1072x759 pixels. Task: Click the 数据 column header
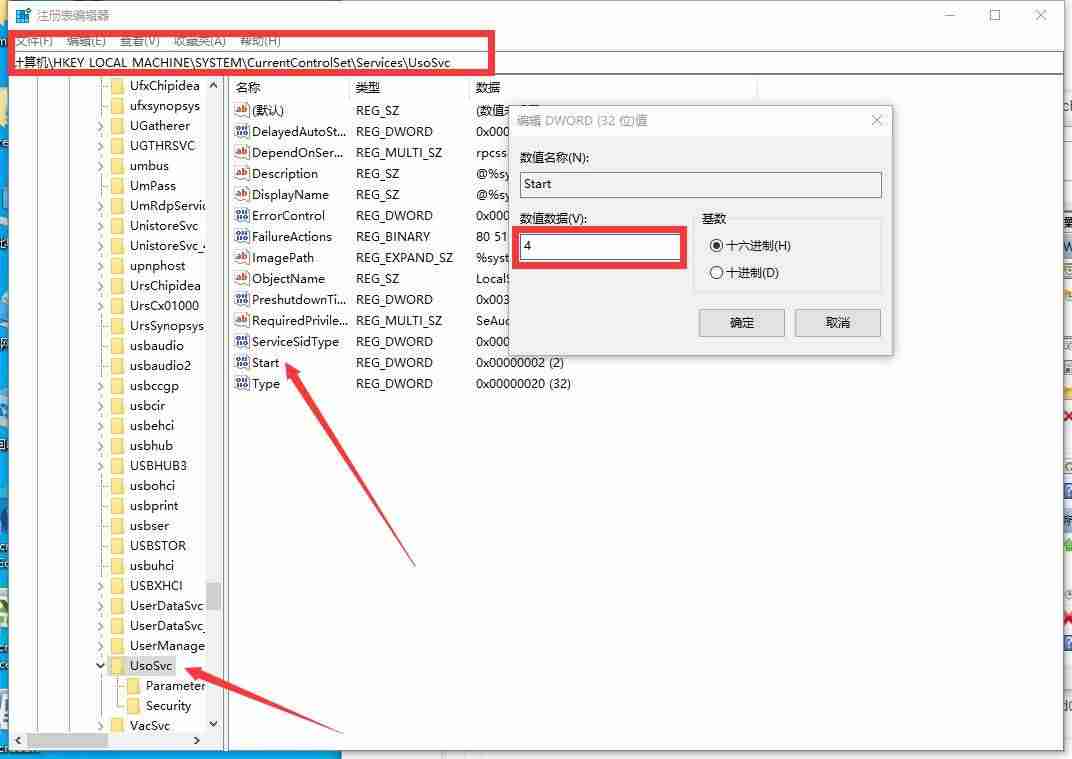point(487,87)
